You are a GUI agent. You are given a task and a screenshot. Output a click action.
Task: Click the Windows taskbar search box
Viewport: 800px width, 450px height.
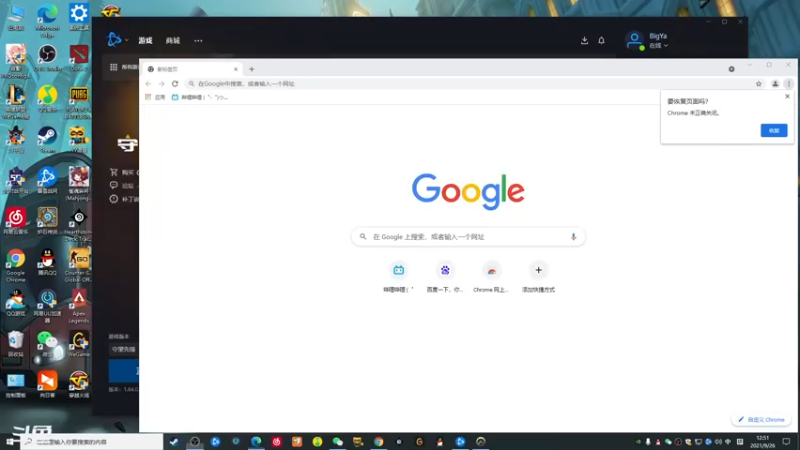click(92, 441)
